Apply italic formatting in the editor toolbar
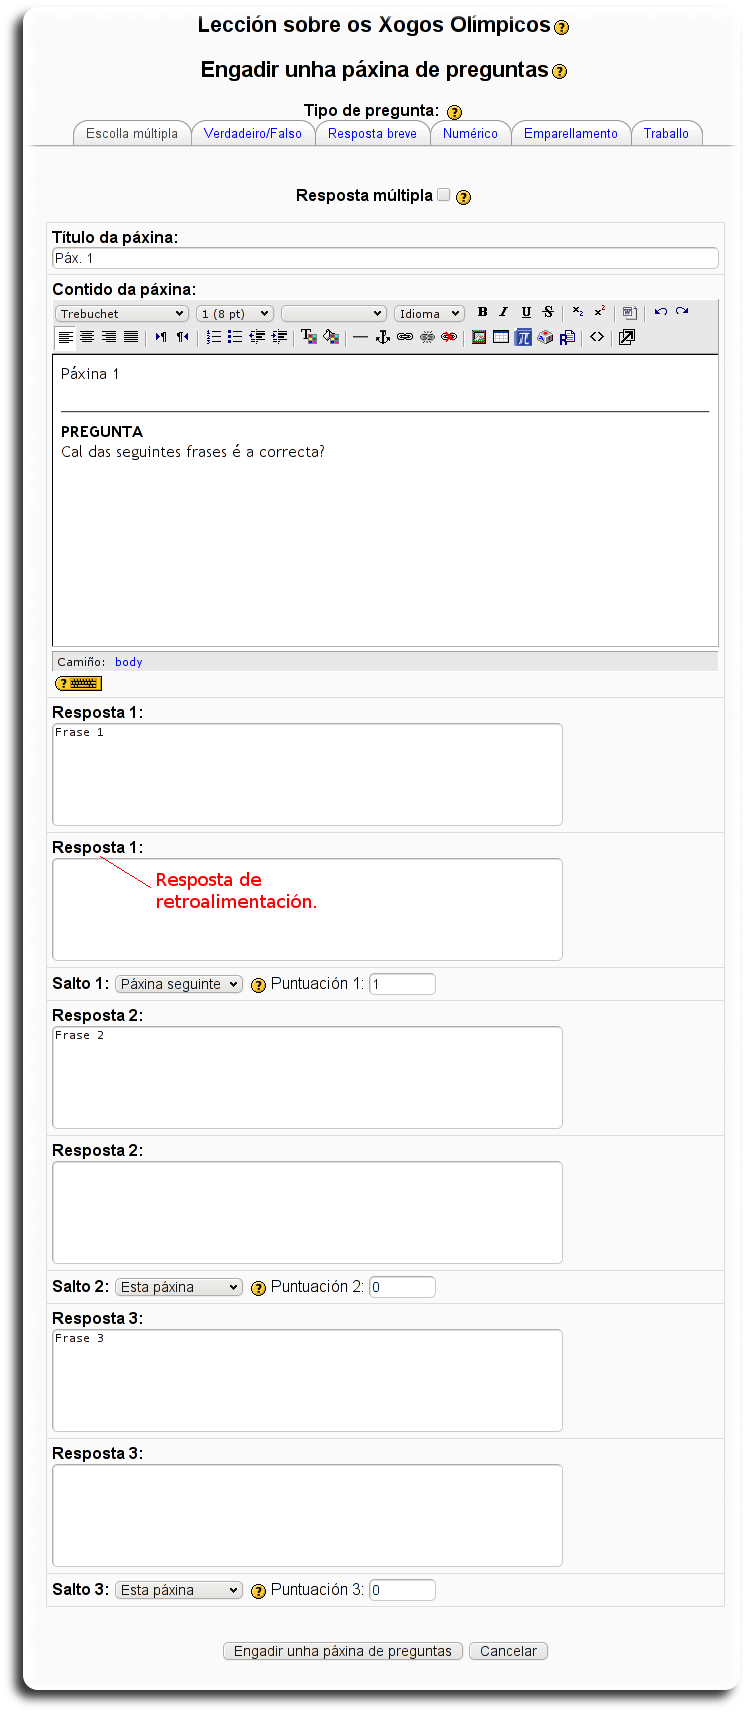This screenshot has width=747, height=1713. point(504,312)
